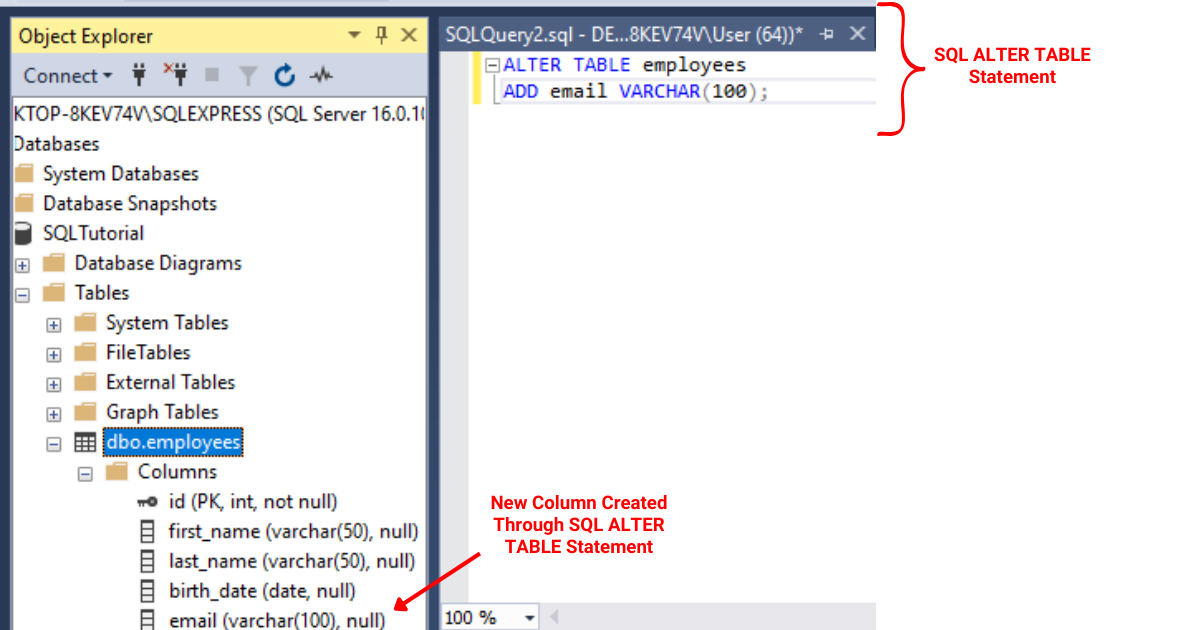Select the SQLTutorial database
The height and width of the screenshot is (630, 1200).
click(x=93, y=233)
